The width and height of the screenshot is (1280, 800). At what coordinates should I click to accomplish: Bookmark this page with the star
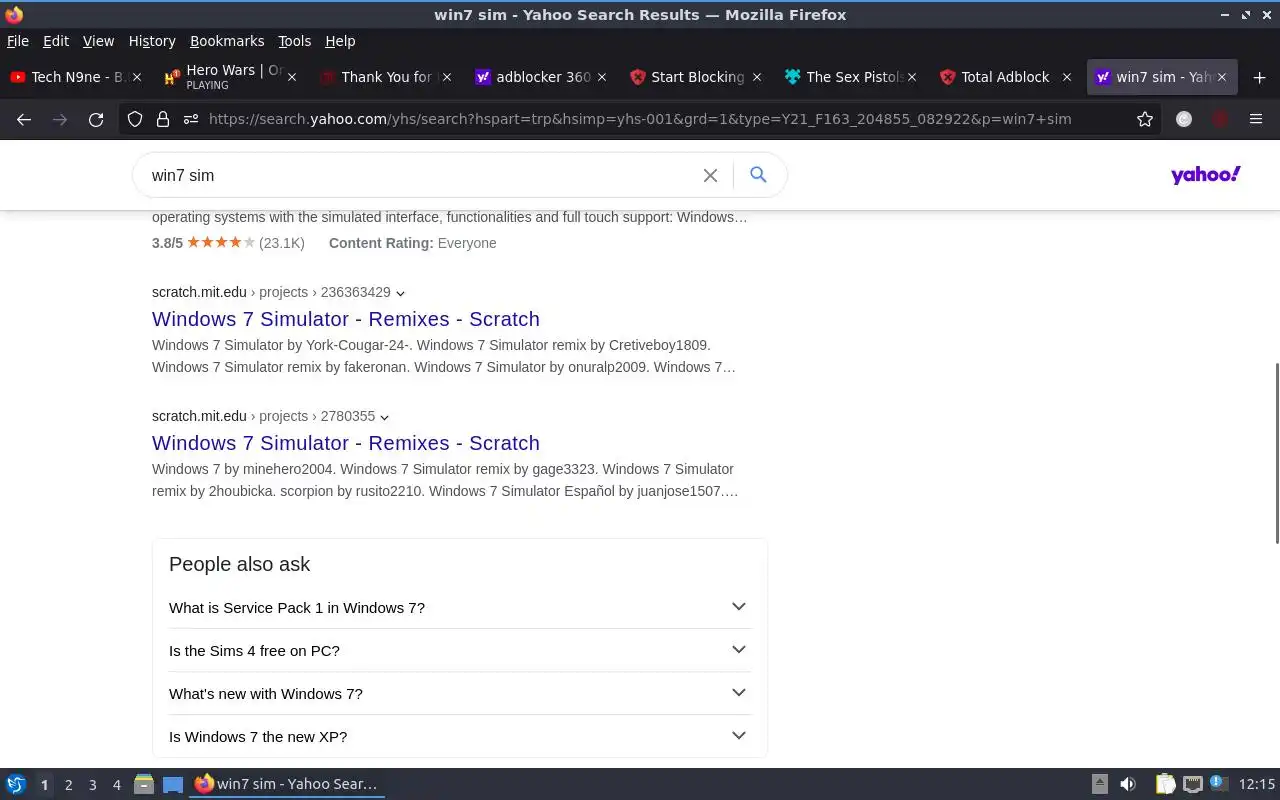point(1145,119)
